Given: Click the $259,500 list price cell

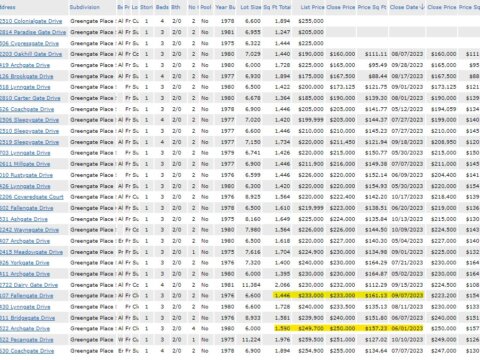Looking at the screenshot, I should pyautogui.click(x=311, y=340).
